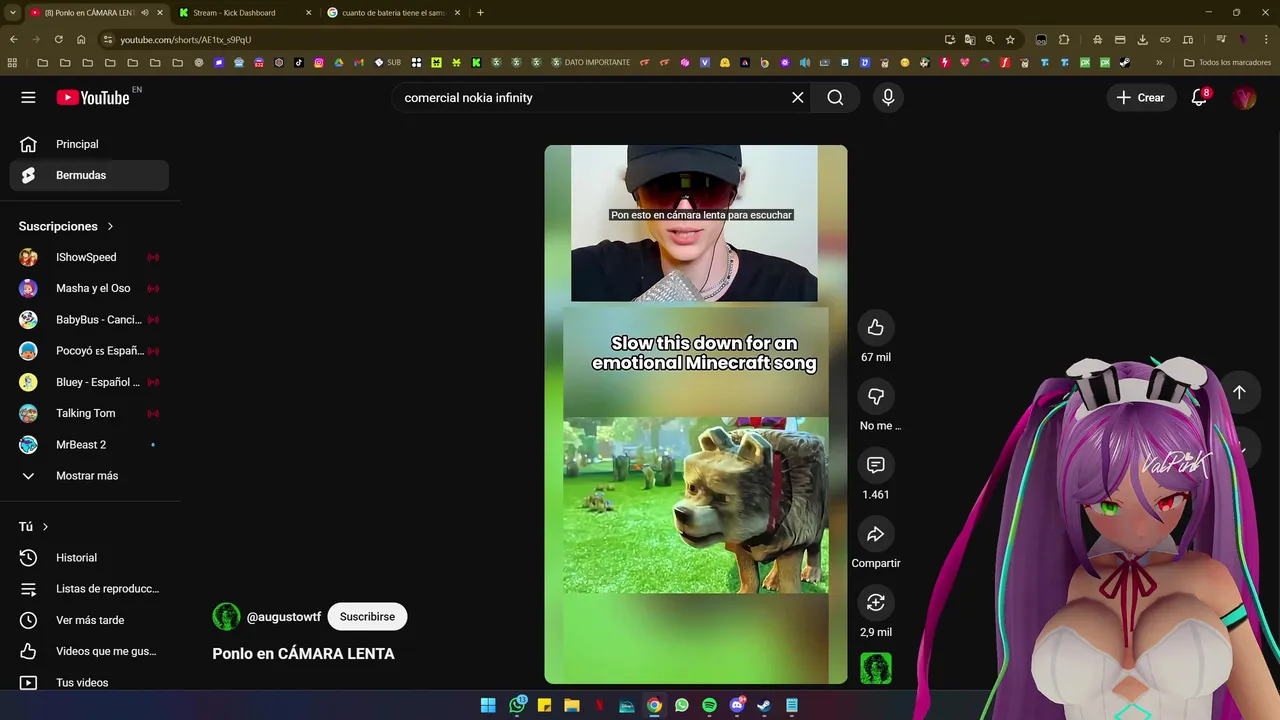Open Todos los marcadores folder
This screenshot has height=720, width=1280.
pyautogui.click(x=1227, y=62)
